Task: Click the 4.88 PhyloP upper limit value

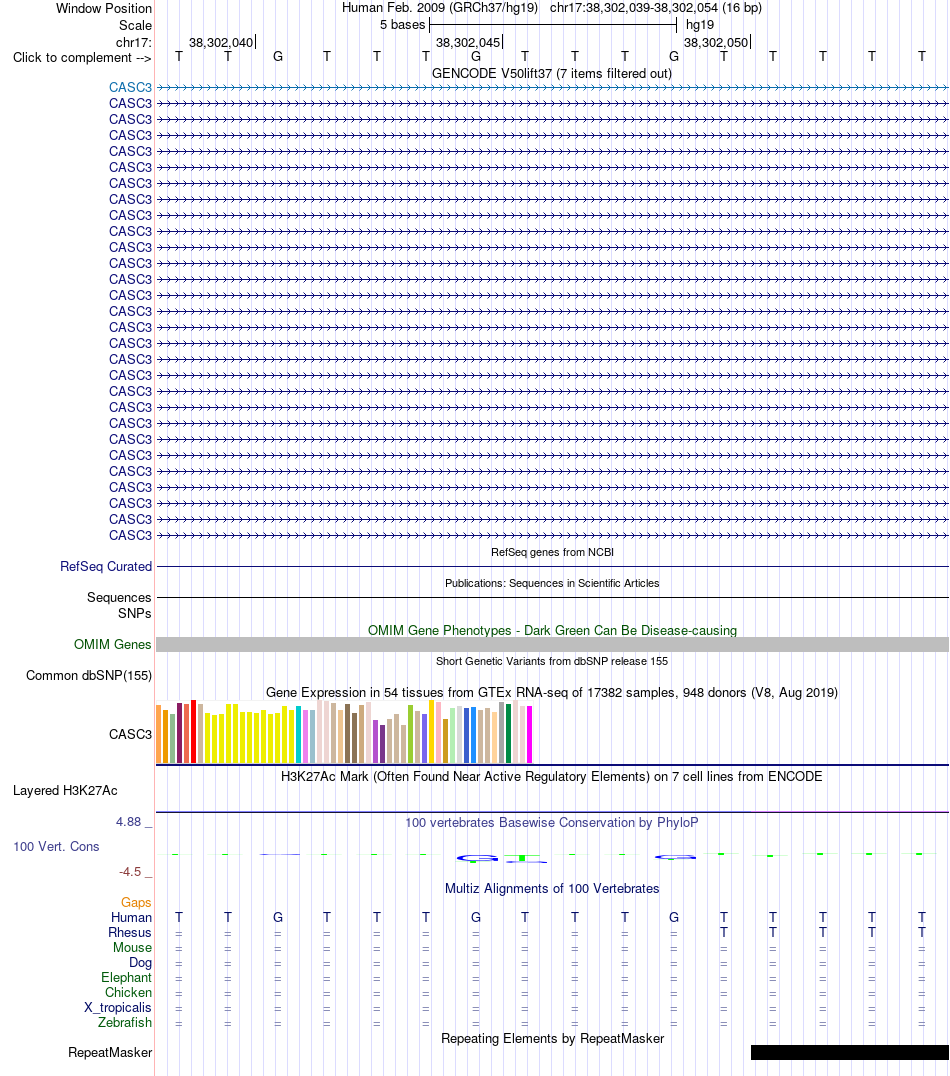Action: (128, 822)
